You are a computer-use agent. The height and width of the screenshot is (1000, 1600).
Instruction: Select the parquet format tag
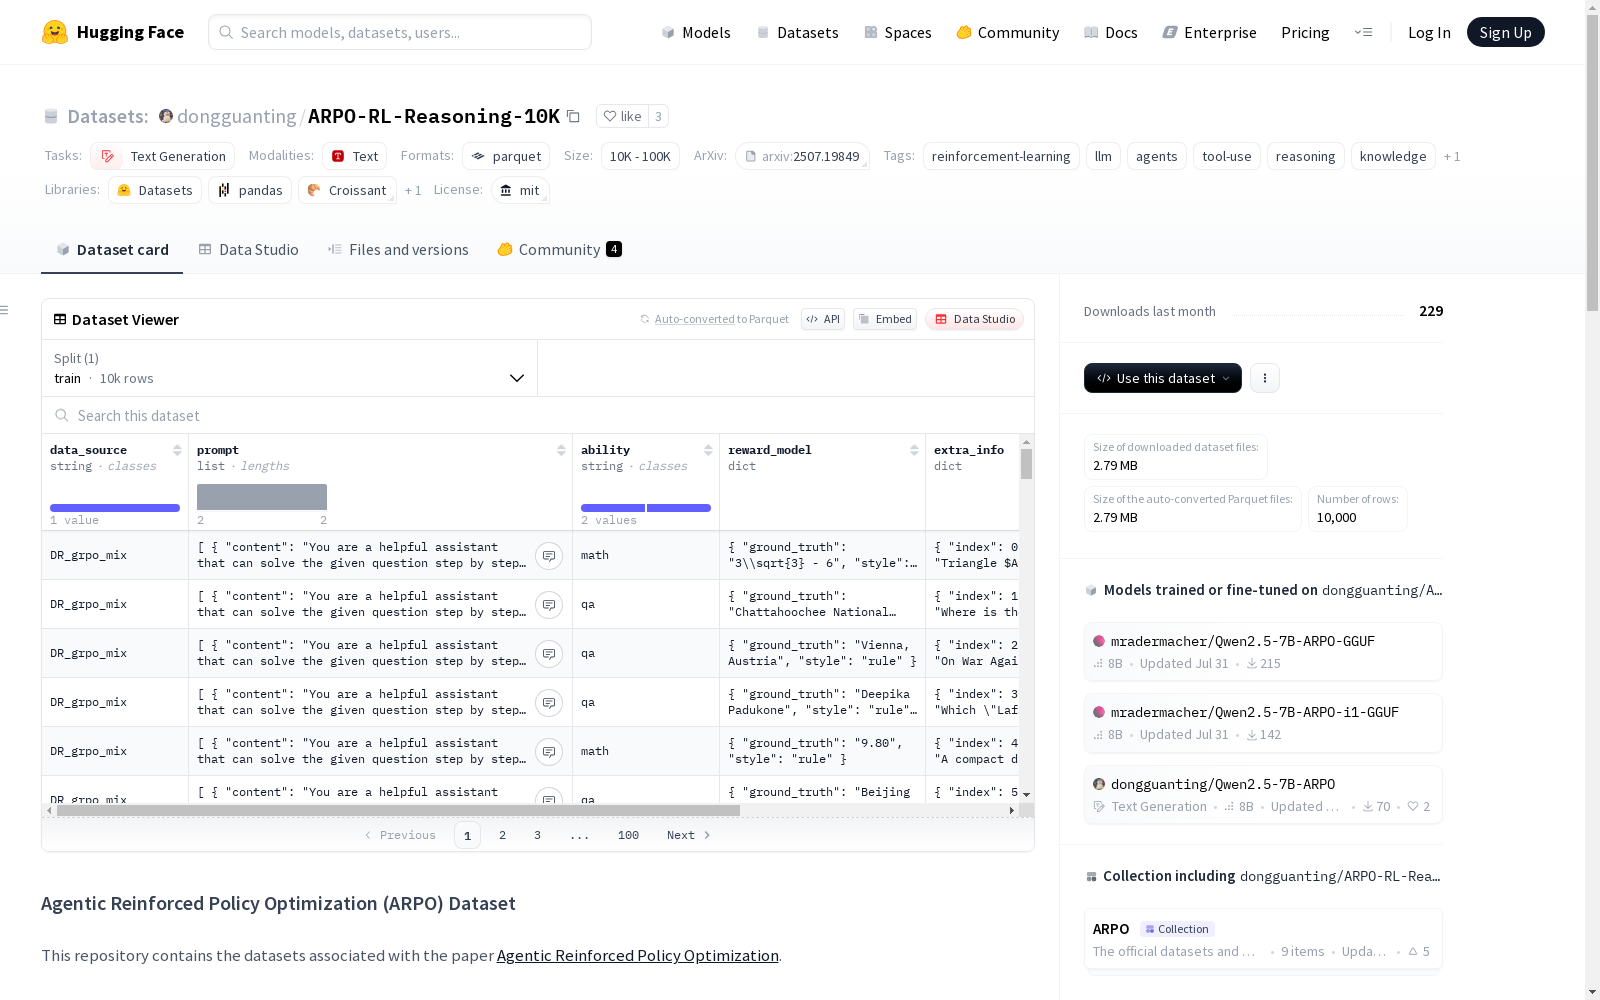(506, 157)
